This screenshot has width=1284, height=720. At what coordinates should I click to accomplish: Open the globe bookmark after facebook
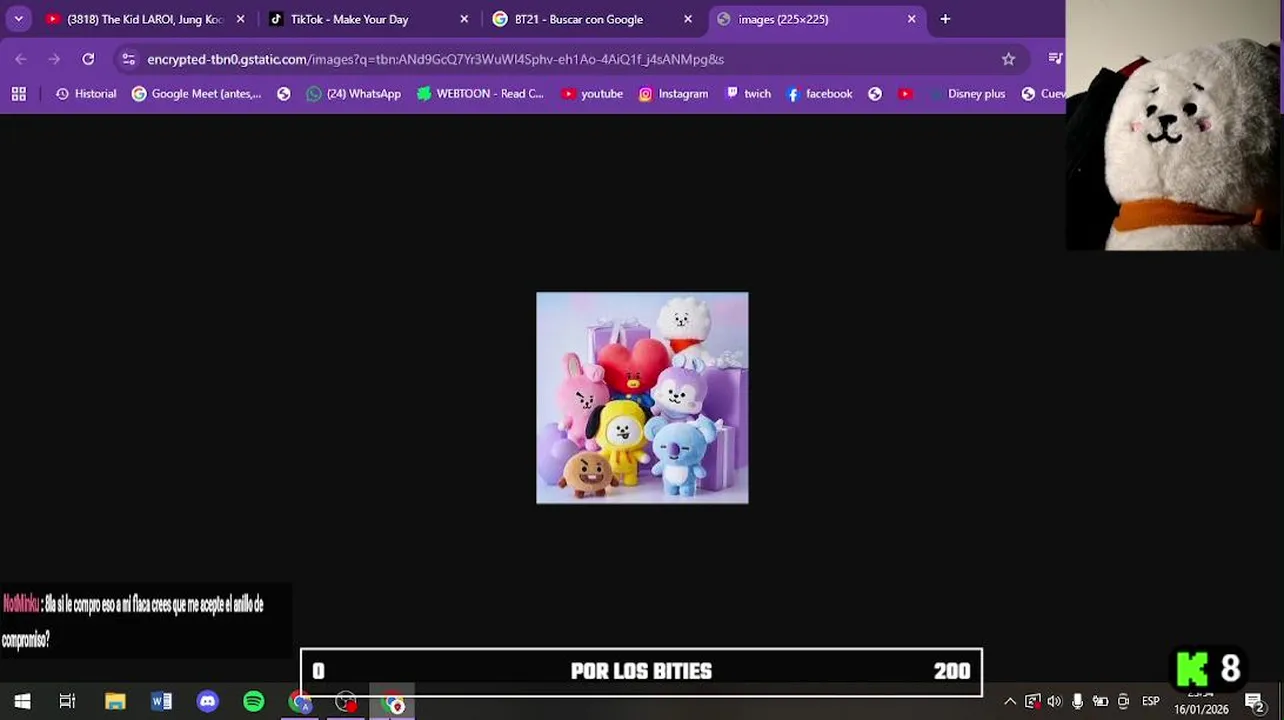tap(875, 93)
